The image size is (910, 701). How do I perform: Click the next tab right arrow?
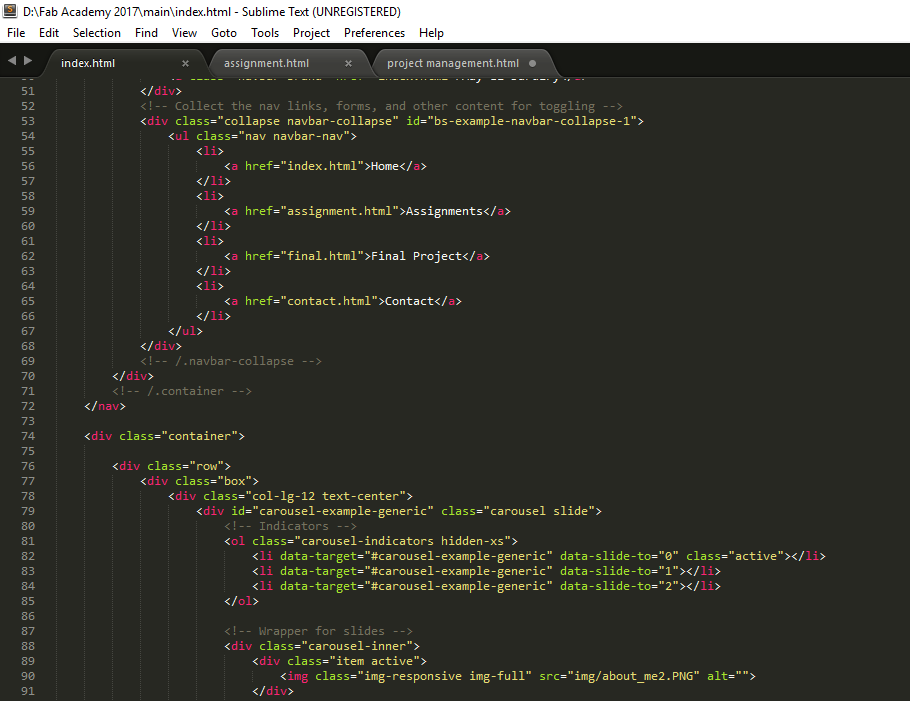click(x=28, y=60)
